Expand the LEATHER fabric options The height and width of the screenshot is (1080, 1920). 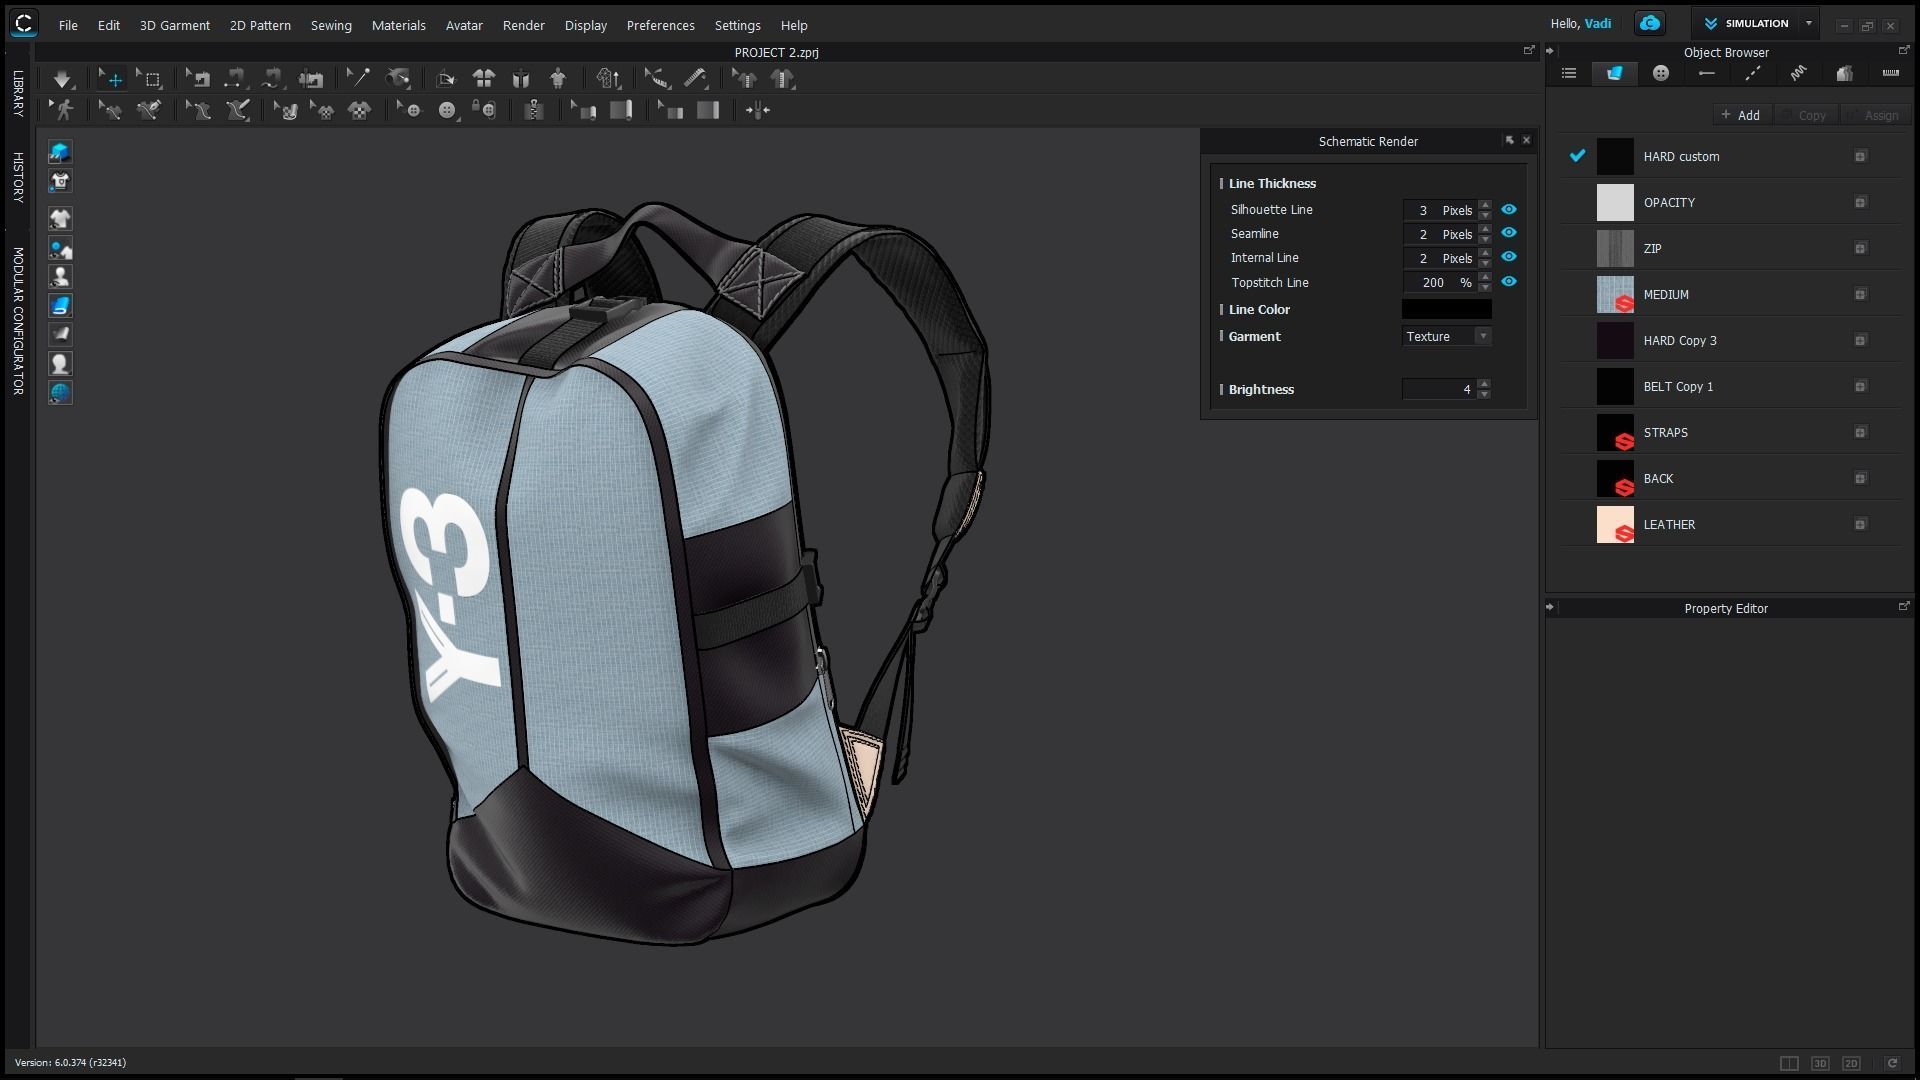(x=1860, y=525)
